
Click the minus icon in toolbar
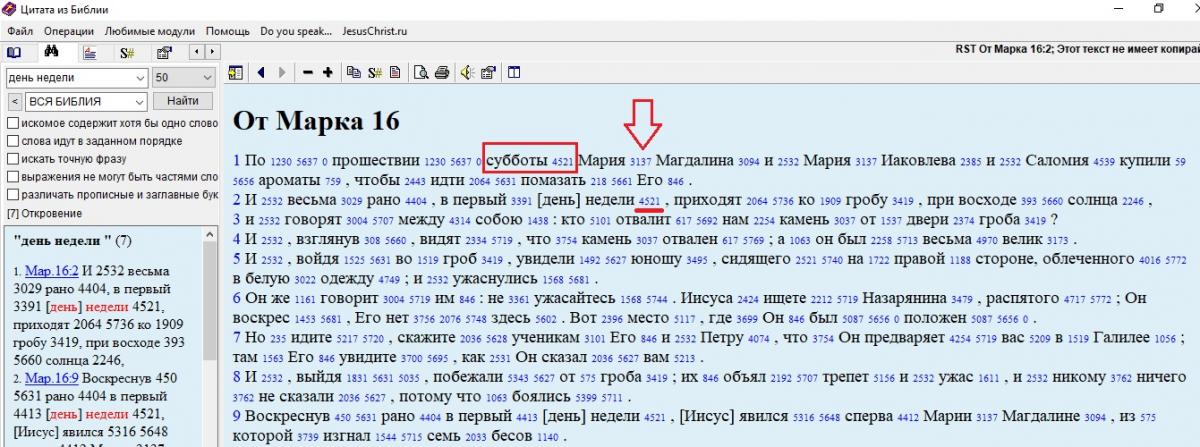308,72
